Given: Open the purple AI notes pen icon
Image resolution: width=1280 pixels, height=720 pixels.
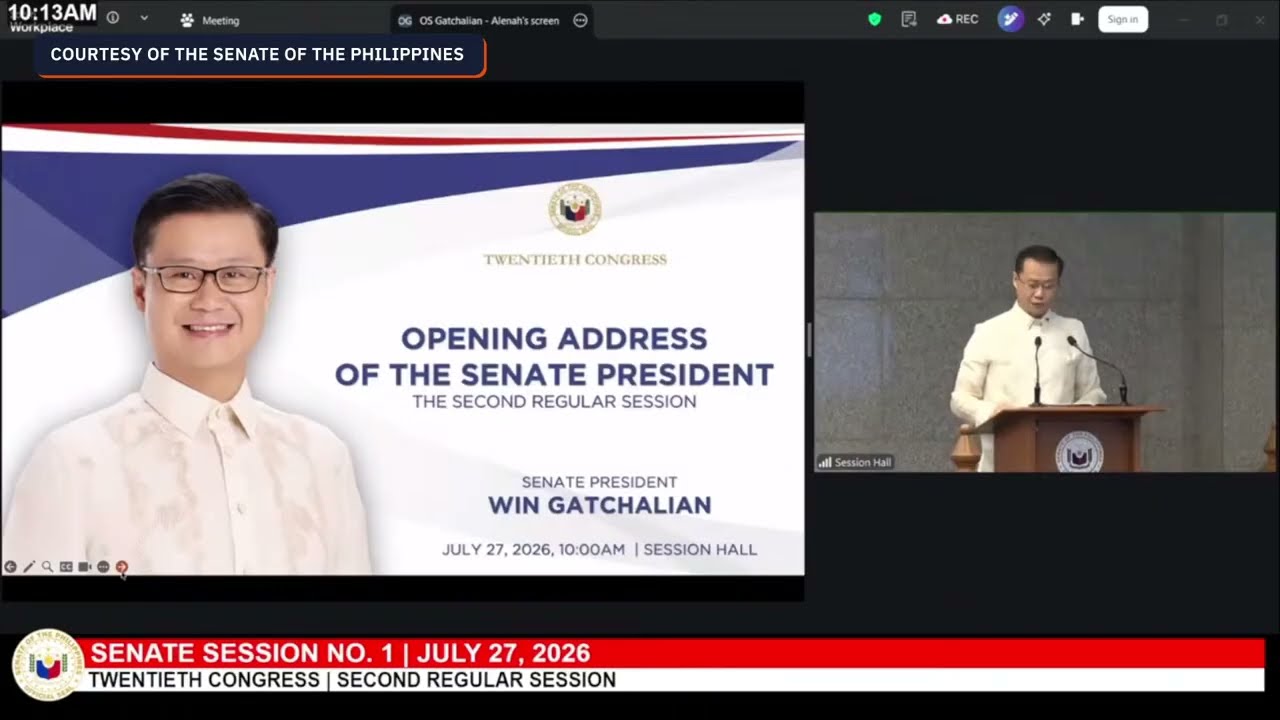Looking at the screenshot, I should 1011,19.
